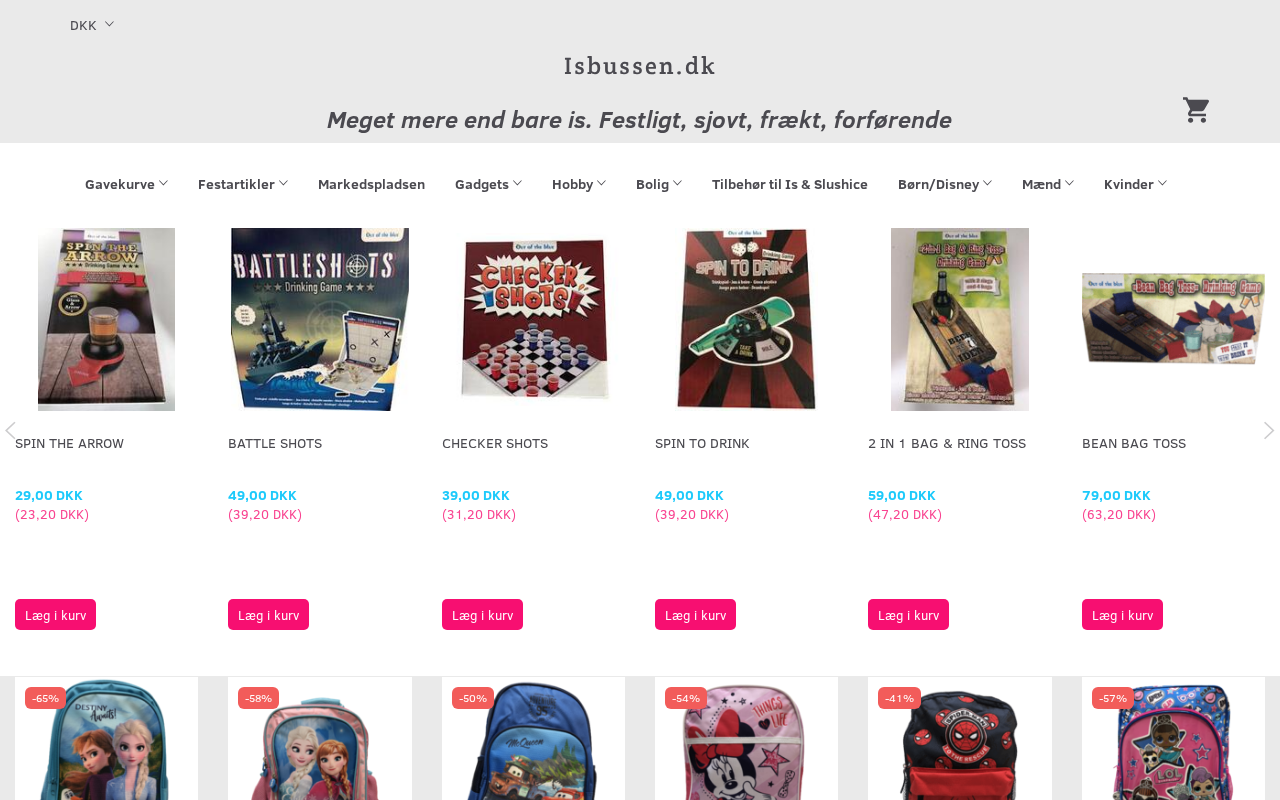Open the Checker Shots product image
This screenshot has height=800, width=1280.
(x=533, y=319)
